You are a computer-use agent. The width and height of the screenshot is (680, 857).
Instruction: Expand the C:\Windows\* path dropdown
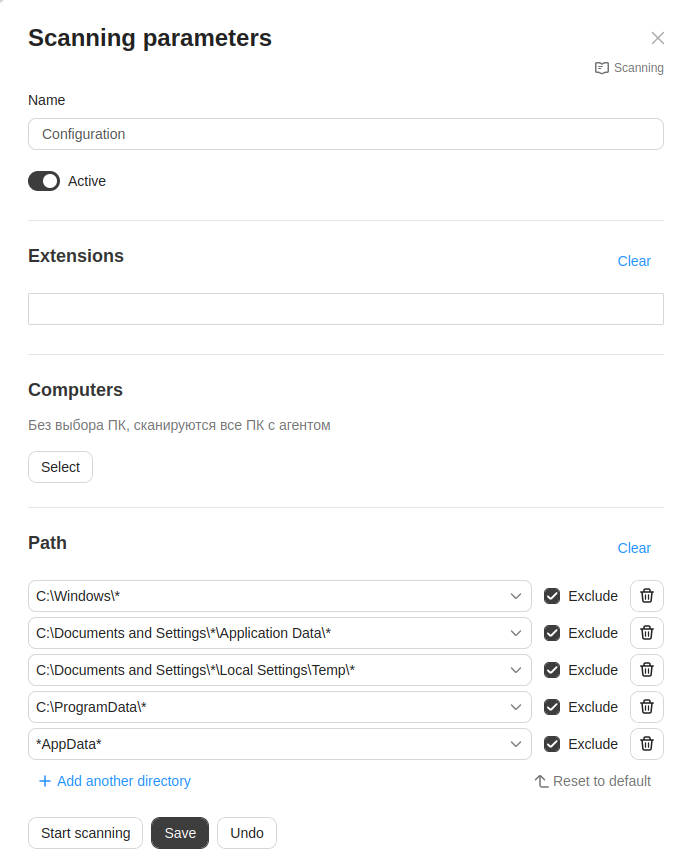pyautogui.click(x=516, y=596)
